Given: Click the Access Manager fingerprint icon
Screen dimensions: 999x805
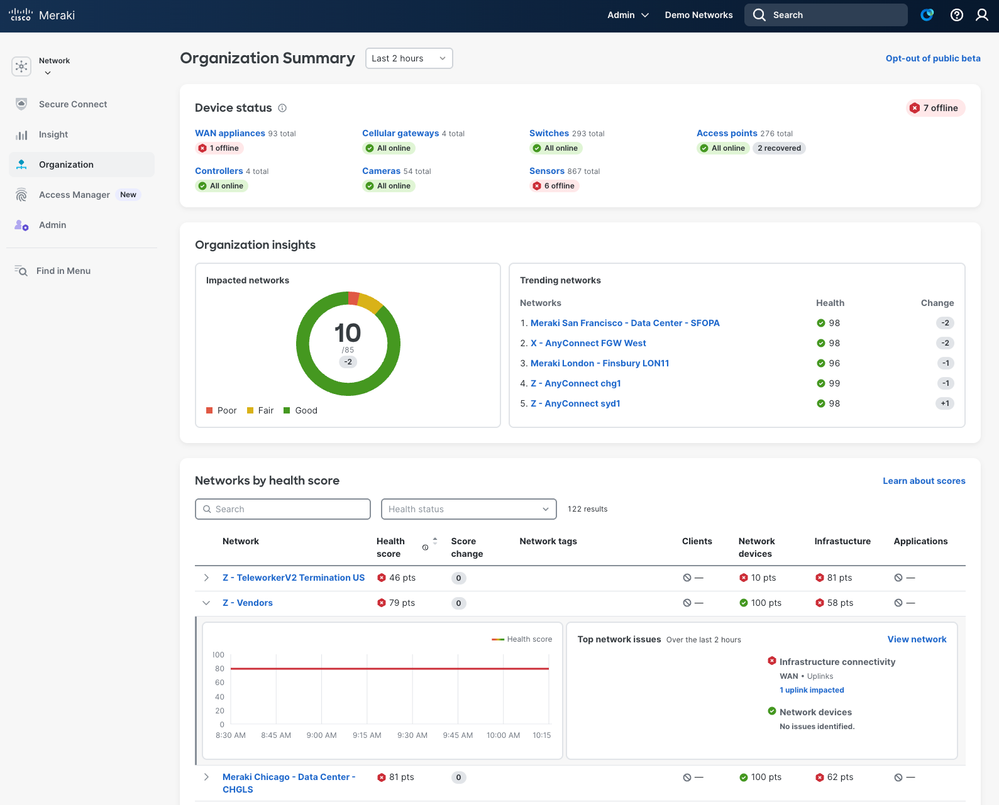Looking at the screenshot, I should [22, 195].
